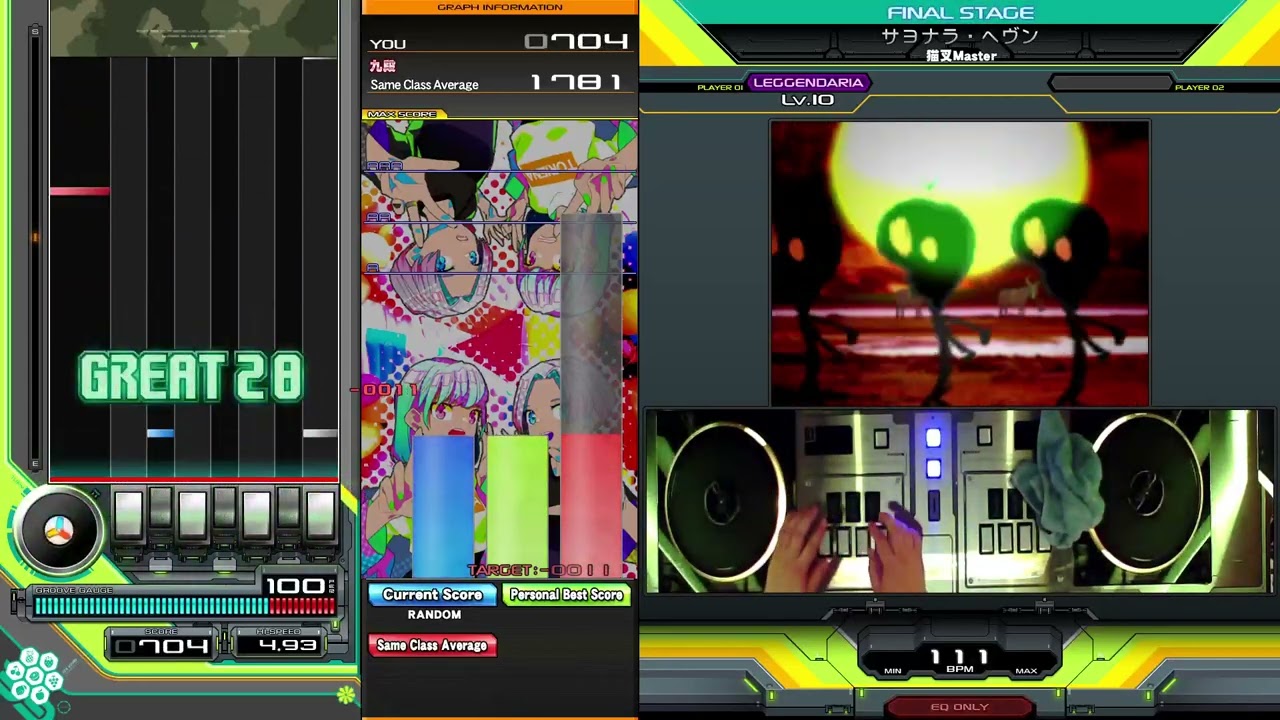Click the MIN label beside BPM

tap(892, 671)
